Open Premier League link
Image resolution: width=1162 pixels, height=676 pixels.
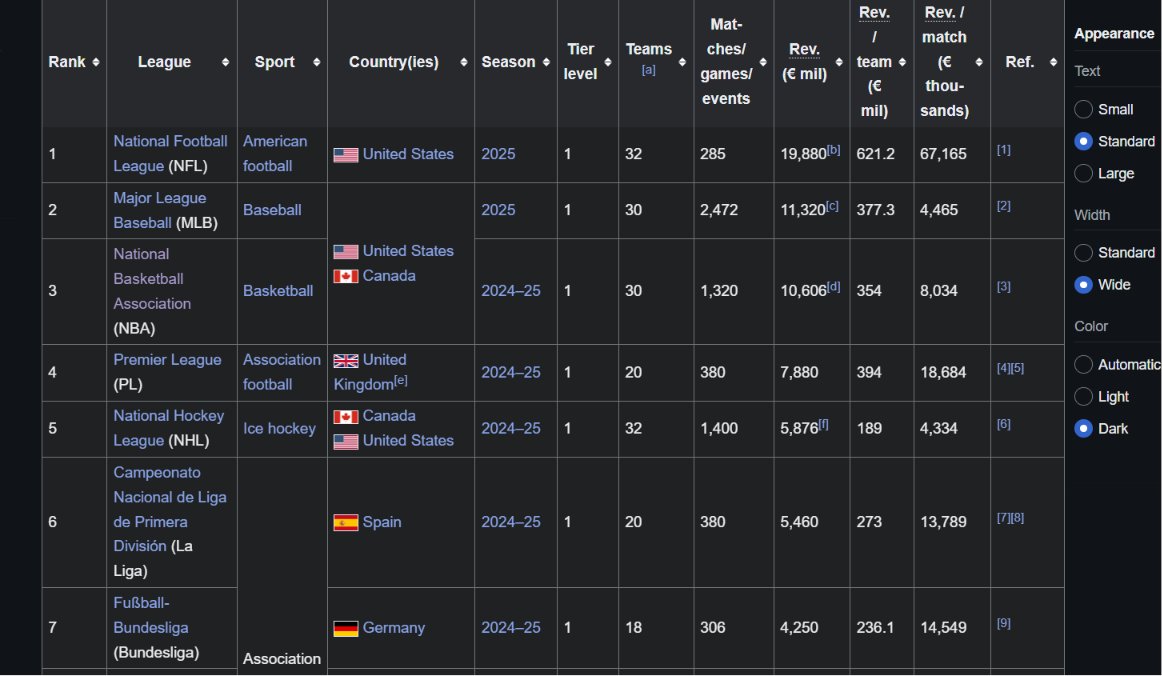(167, 359)
